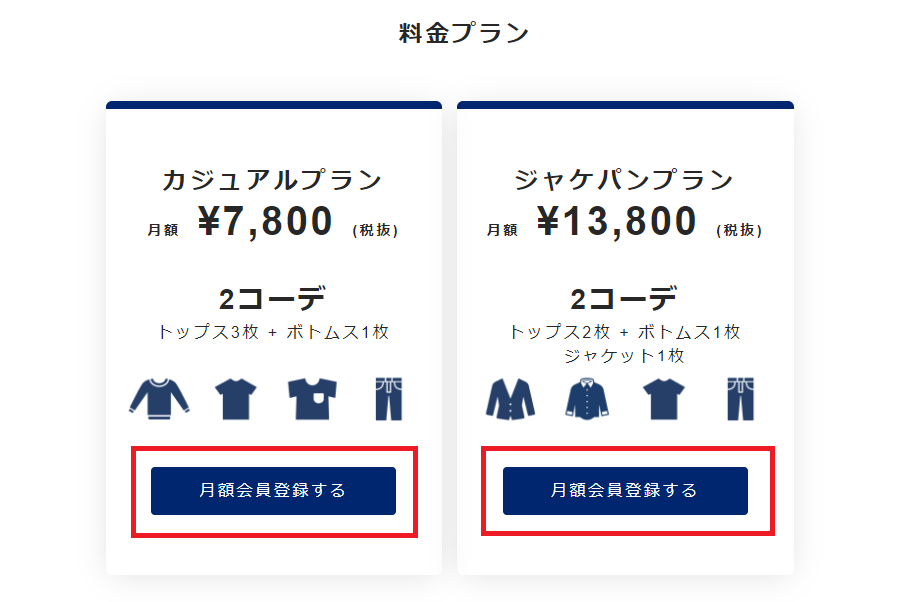Click the カジュアルプラン heading
921x602 pixels.
pos(273,180)
